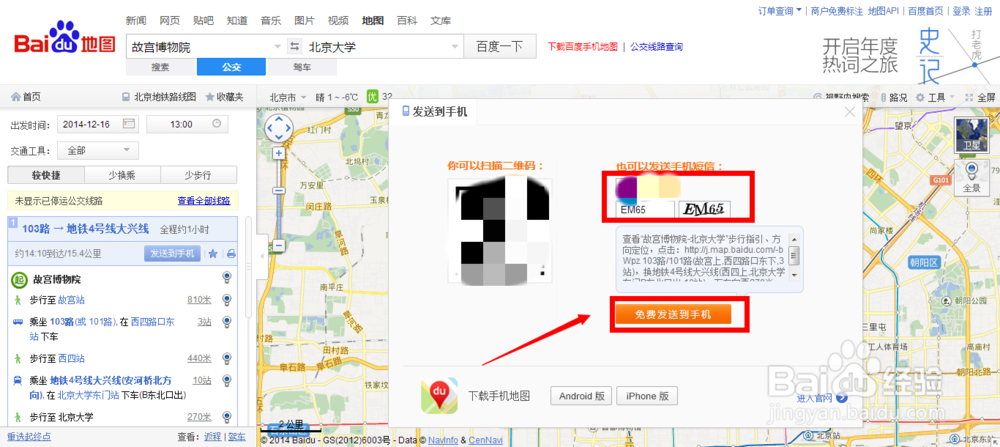1000x447 pixels.
Task: Open the calendar icon next to the departure date
Action: tap(129, 124)
